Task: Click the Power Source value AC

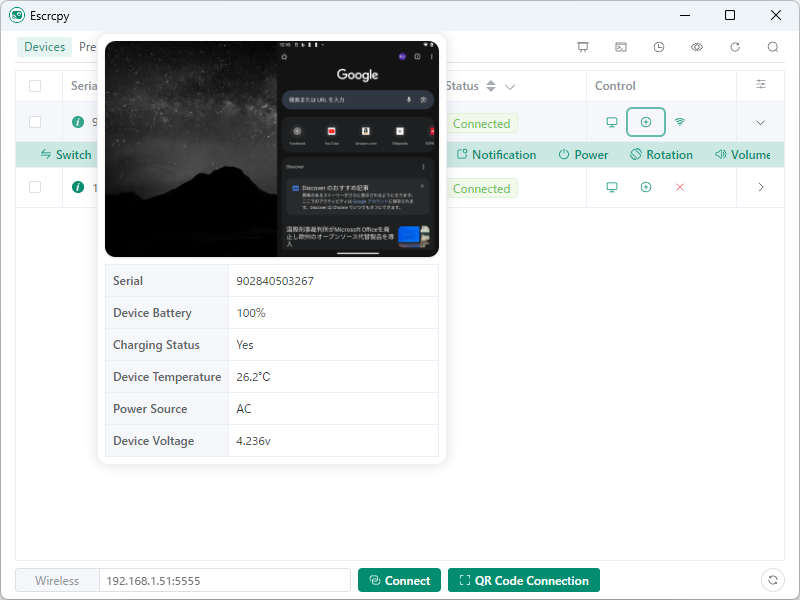Action: coord(243,409)
